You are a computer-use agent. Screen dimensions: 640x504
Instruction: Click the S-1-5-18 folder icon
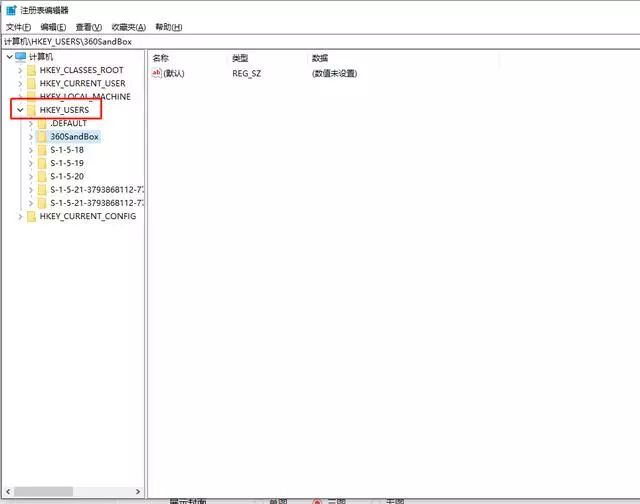pos(42,150)
